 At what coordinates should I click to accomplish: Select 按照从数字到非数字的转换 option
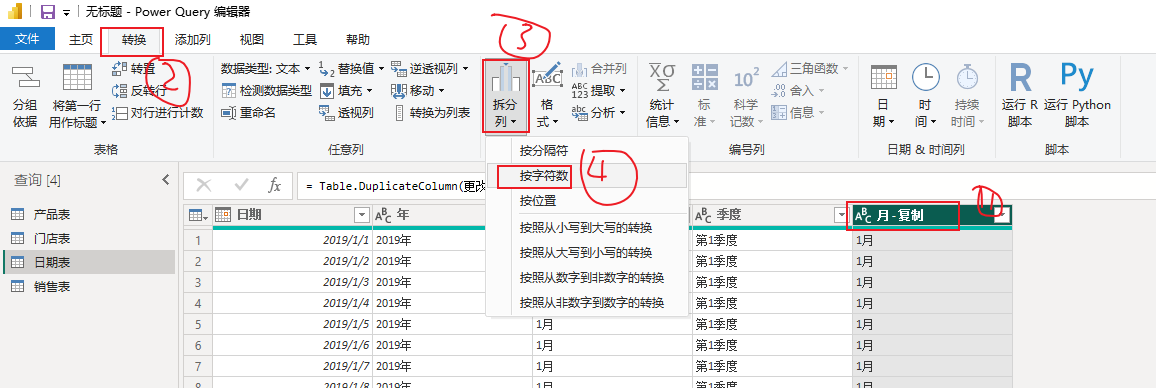coord(587,277)
